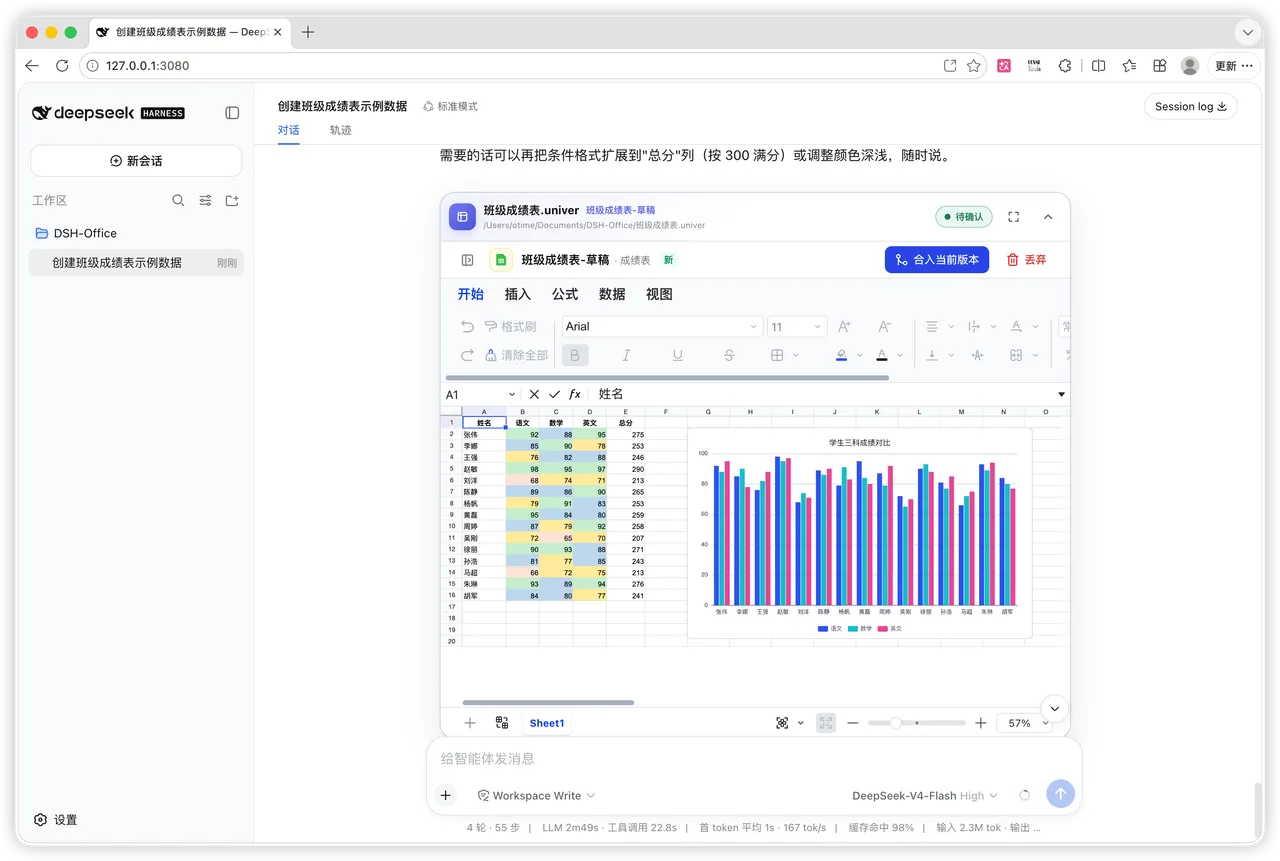This screenshot has width=1280, height=861.
Task: Toggle italic formatting button
Action: [x=626, y=355]
